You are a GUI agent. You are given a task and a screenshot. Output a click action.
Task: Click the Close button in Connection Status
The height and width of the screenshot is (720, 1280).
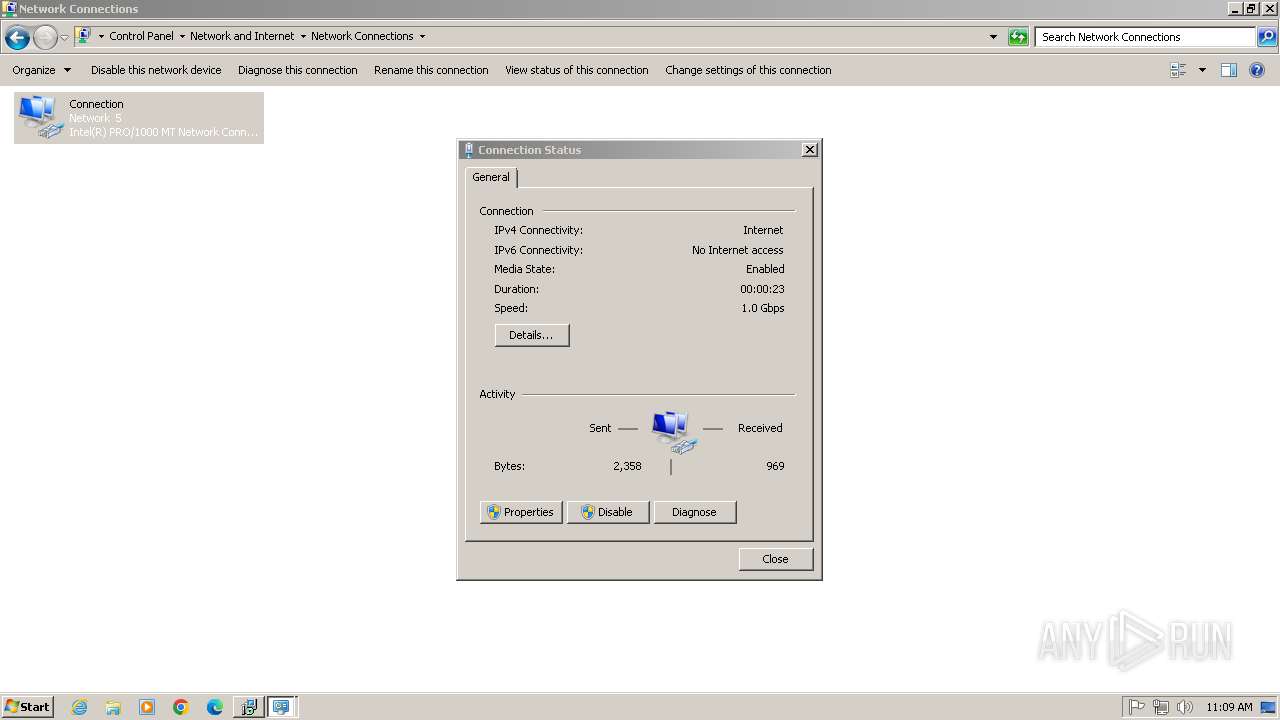776,559
